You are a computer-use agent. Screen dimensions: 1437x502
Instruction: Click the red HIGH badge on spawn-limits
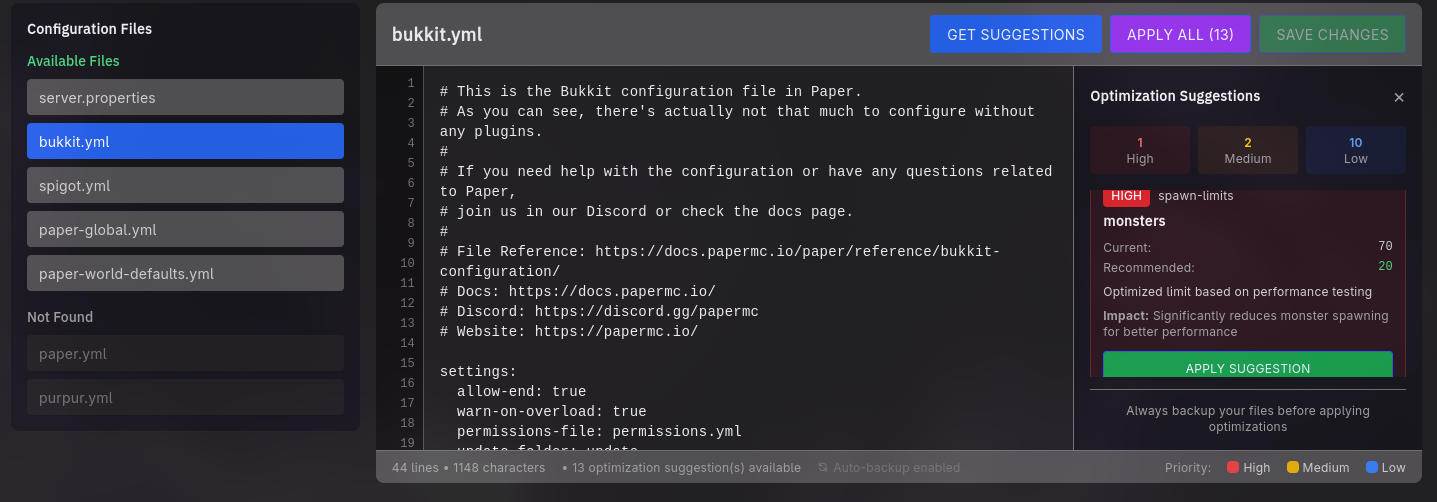[1126, 196]
